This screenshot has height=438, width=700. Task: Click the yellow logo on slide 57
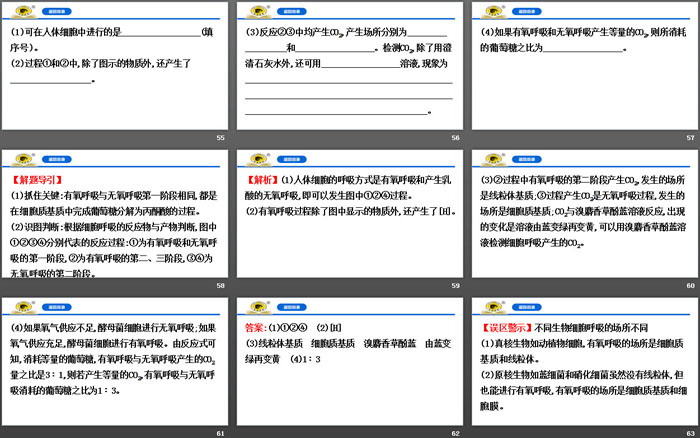pyautogui.click(x=494, y=12)
